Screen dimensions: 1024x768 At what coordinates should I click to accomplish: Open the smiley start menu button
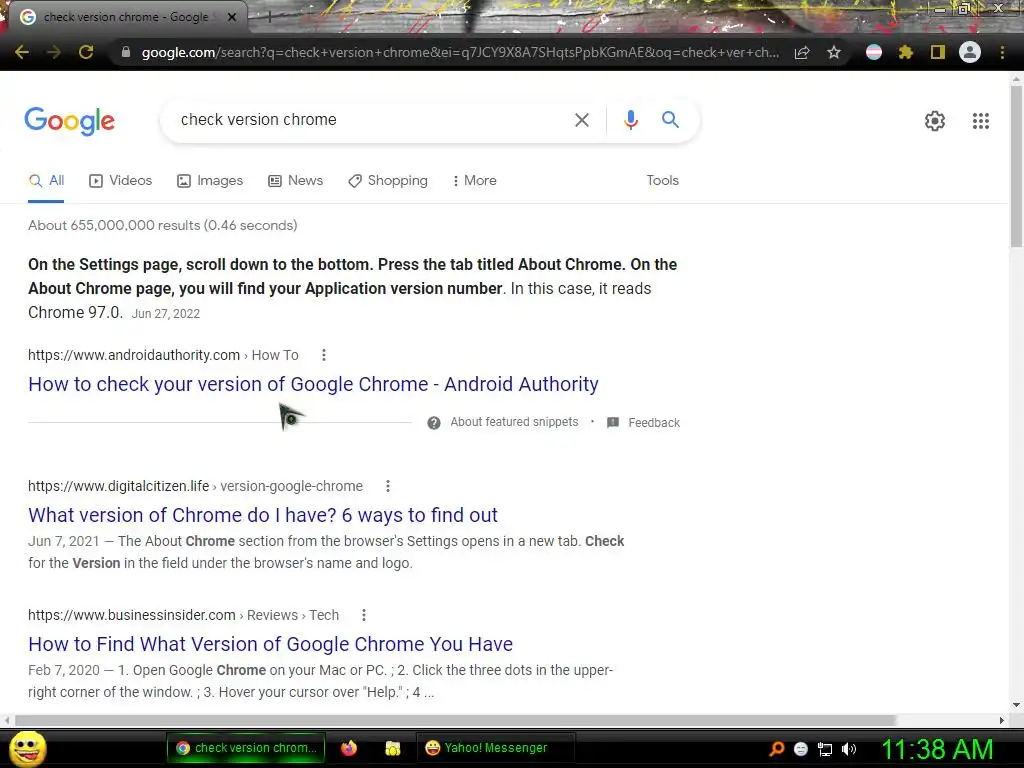28,748
